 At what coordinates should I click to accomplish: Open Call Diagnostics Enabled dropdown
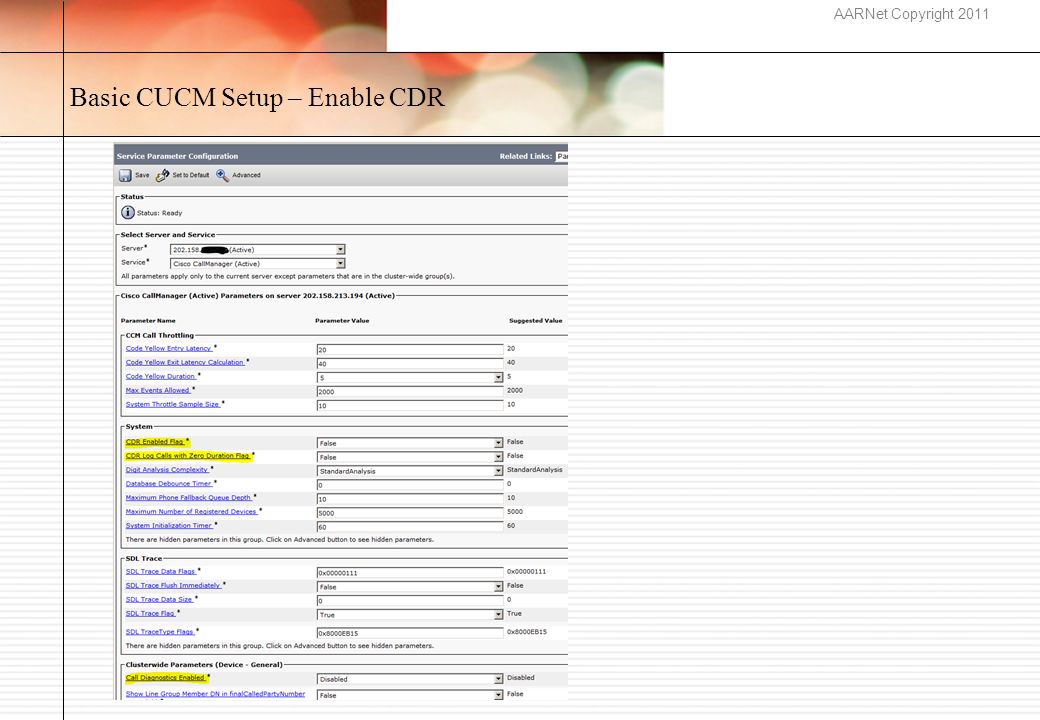point(410,679)
